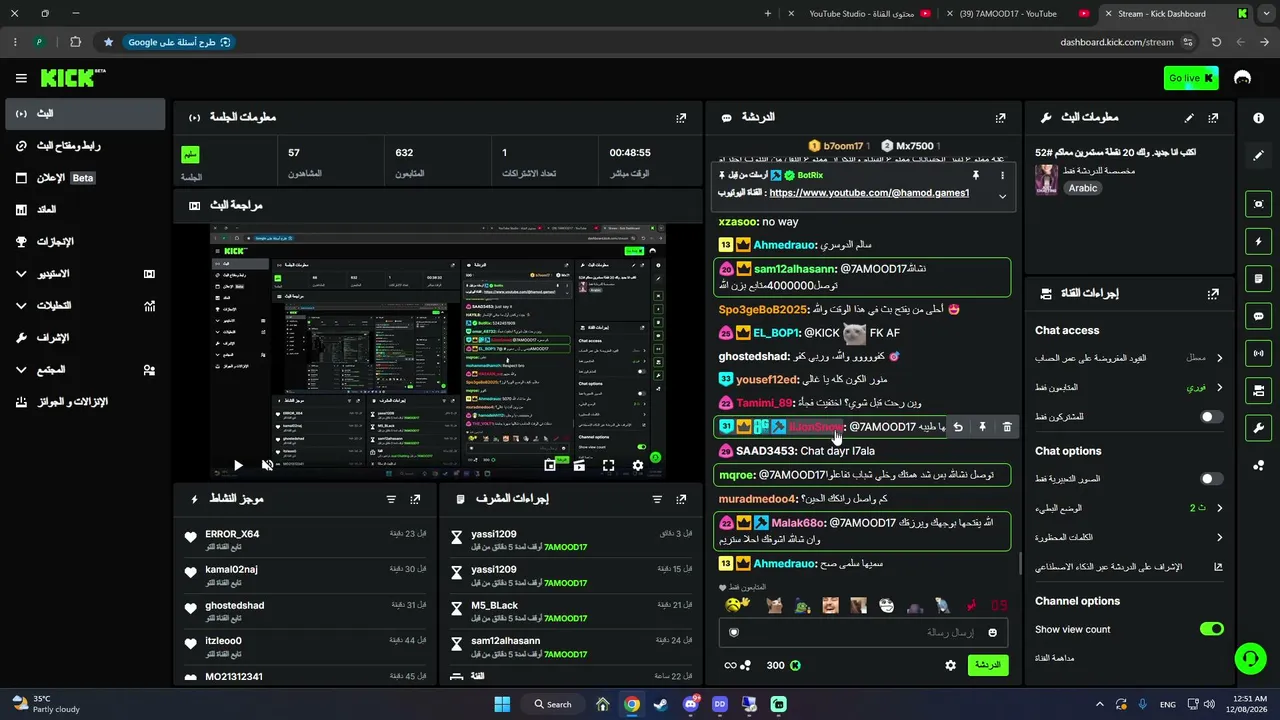The height and width of the screenshot is (720, 1280).
Task: Send message with green الدردشة button
Action: point(988,665)
